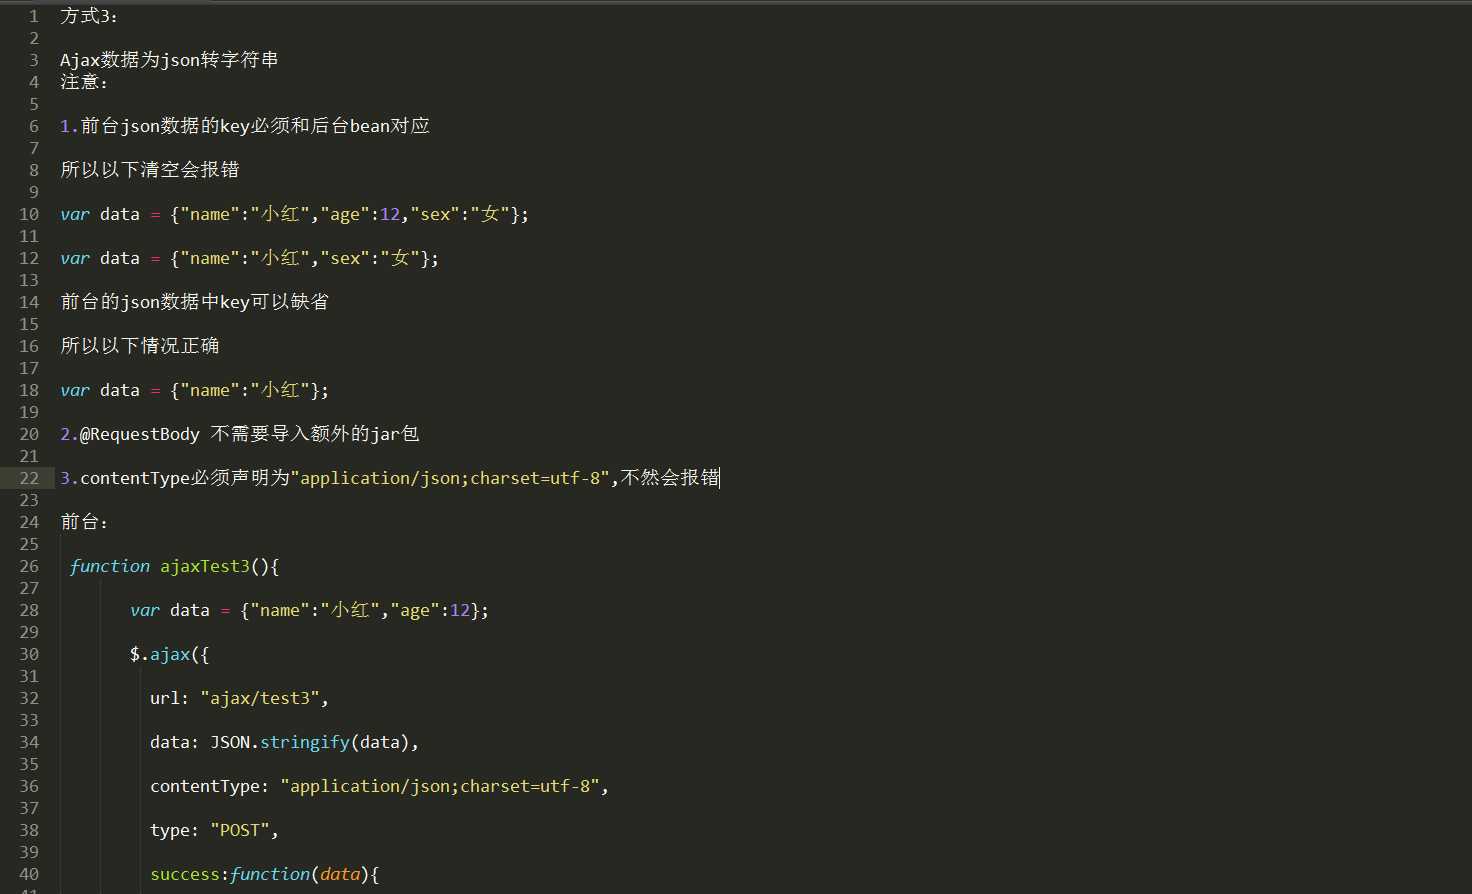Click the text "前台的json数据中key可以缺省"

coord(194,302)
